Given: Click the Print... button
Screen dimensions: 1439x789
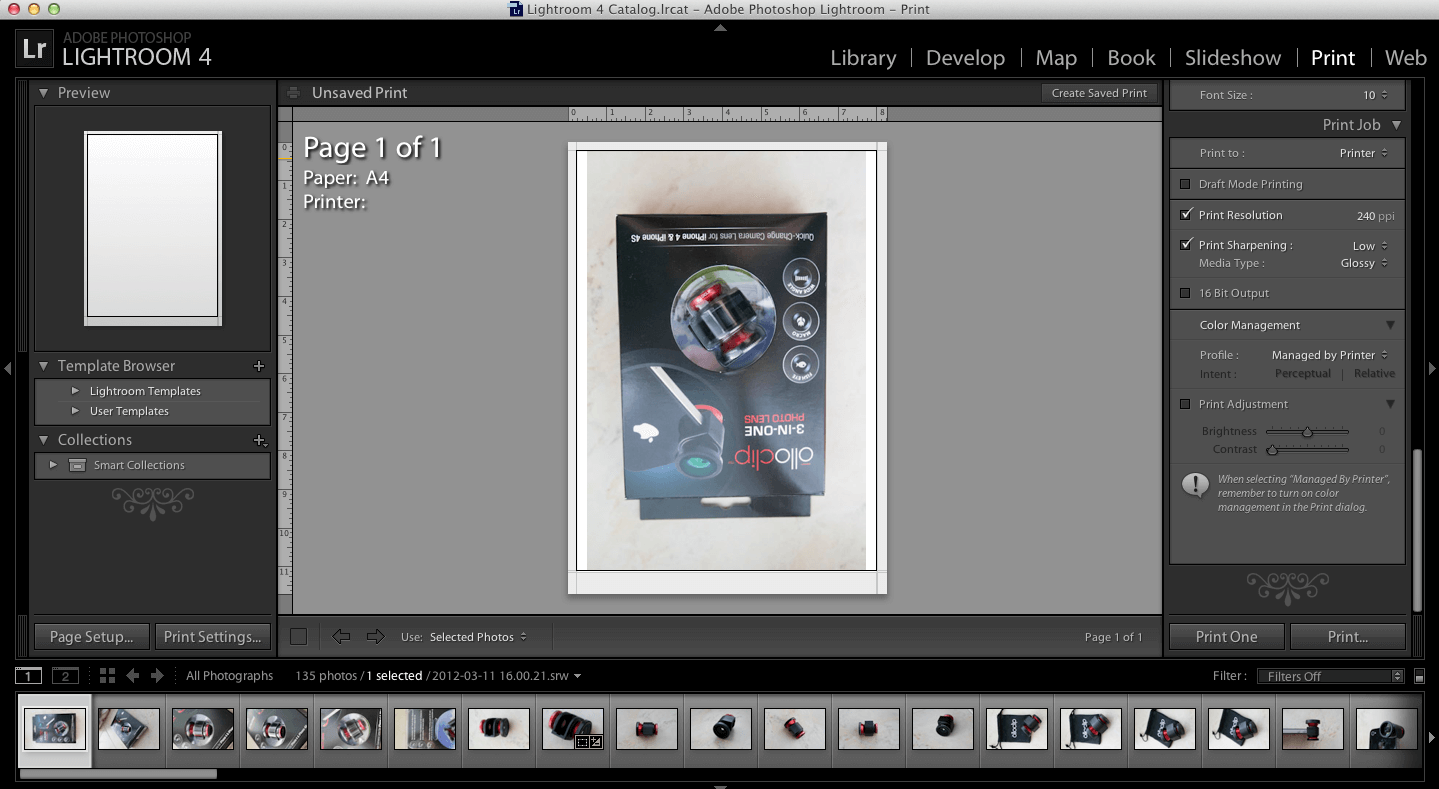Looking at the screenshot, I should click(x=1348, y=636).
